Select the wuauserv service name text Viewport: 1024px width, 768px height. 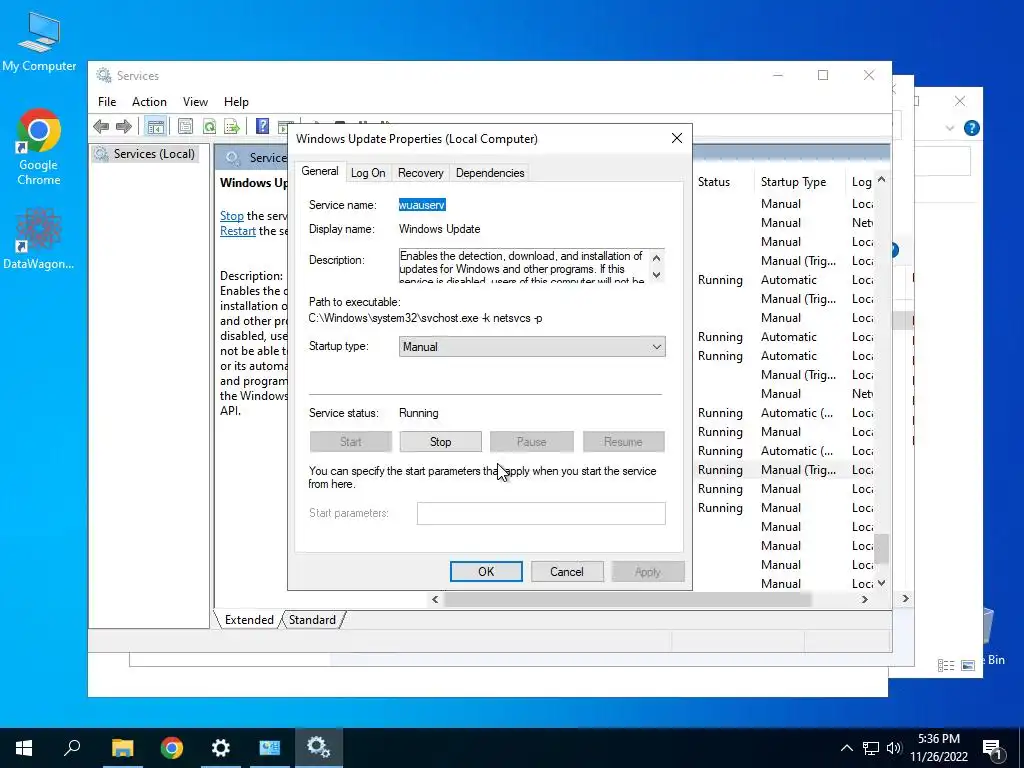tap(422, 205)
